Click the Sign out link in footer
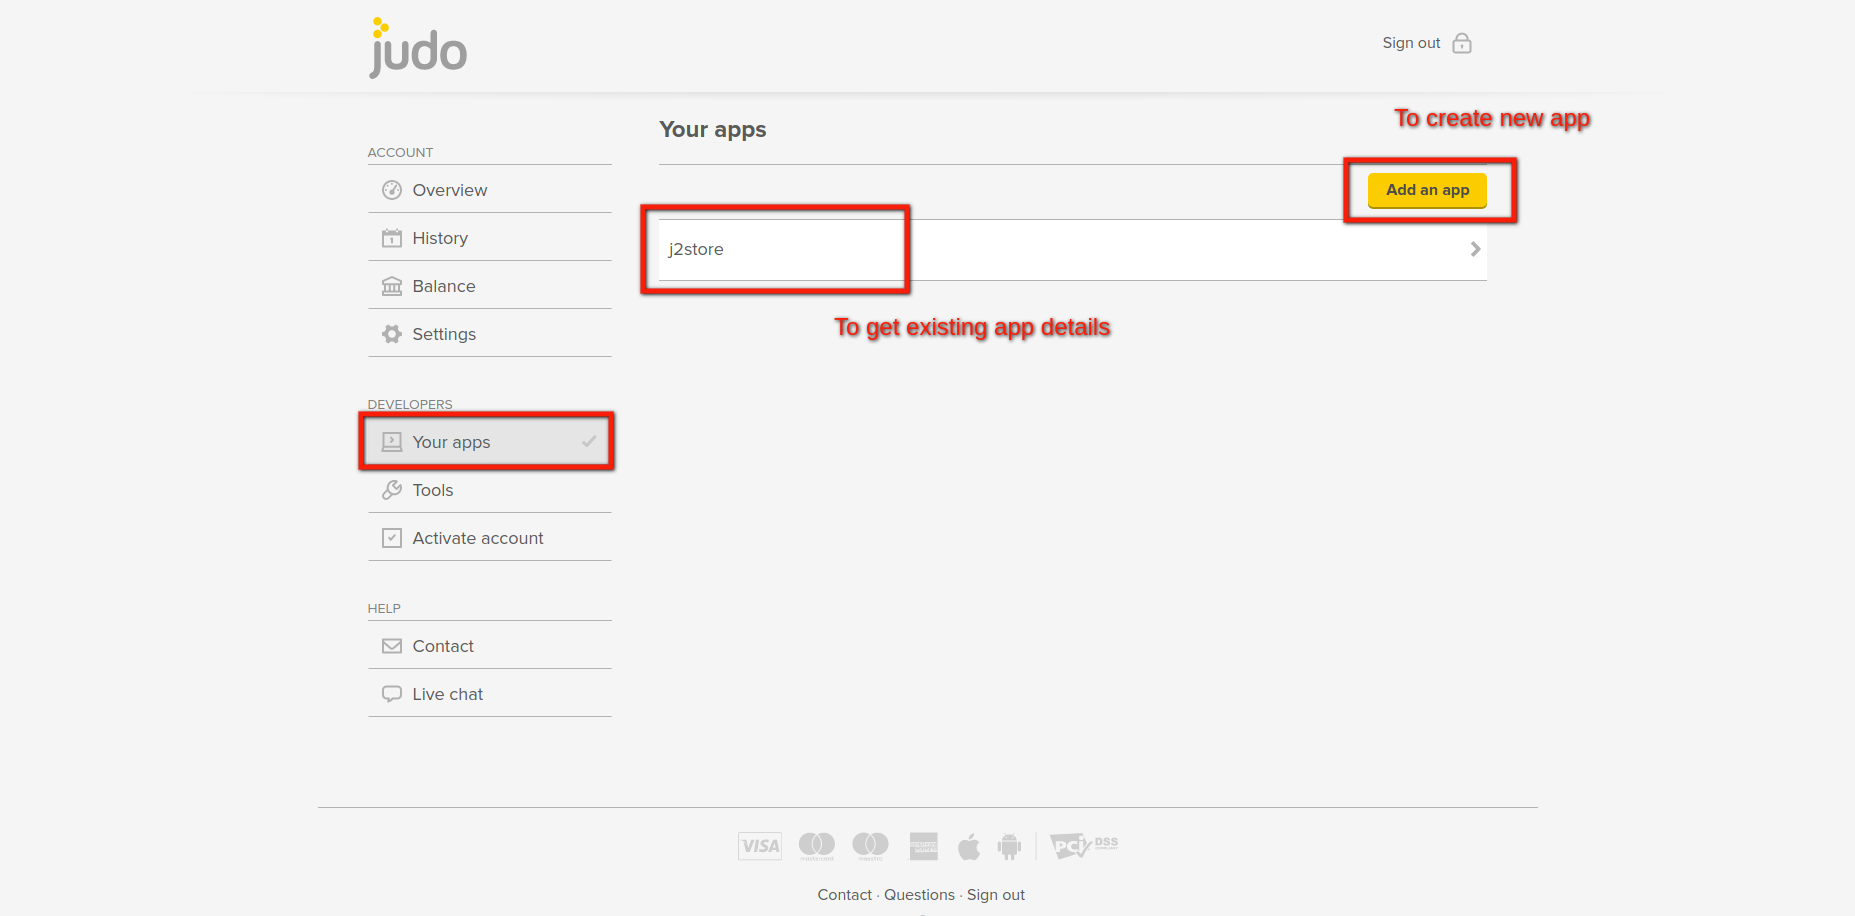Image resolution: width=1855 pixels, height=916 pixels. tap(996, 895)
